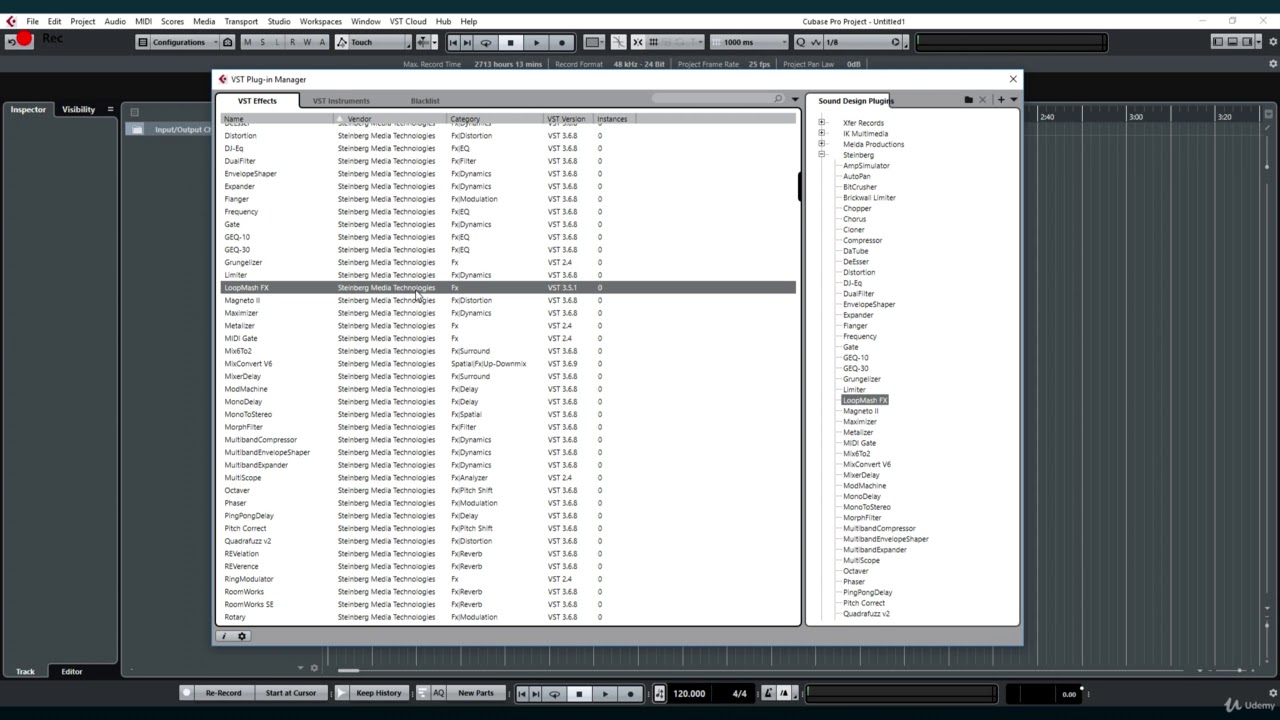Toggle Snap to zero crossing icon
Image resolution: width=1280 pixels, height=720 pixels.
tap(618, 42)
